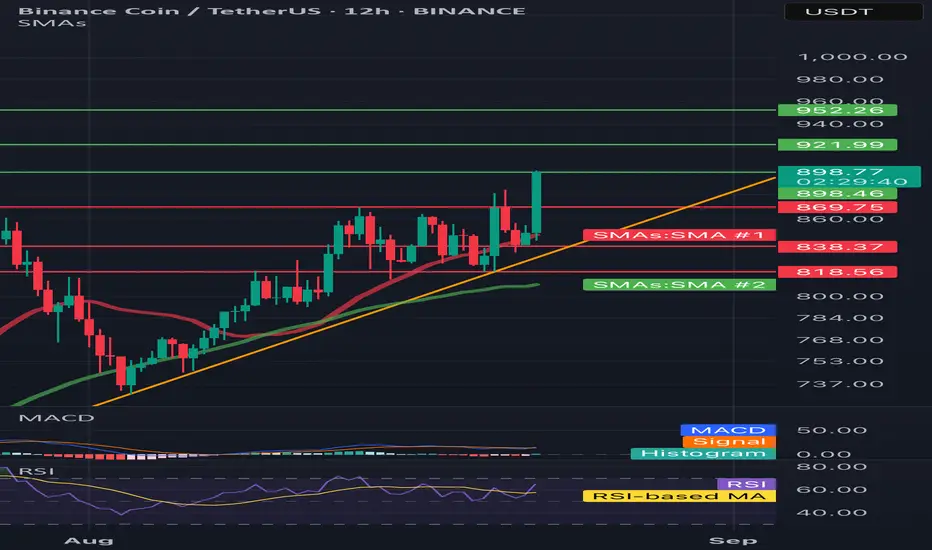Click the SMAs indicator name
Viewport: 932px width, 550px height.
(52, 23)
